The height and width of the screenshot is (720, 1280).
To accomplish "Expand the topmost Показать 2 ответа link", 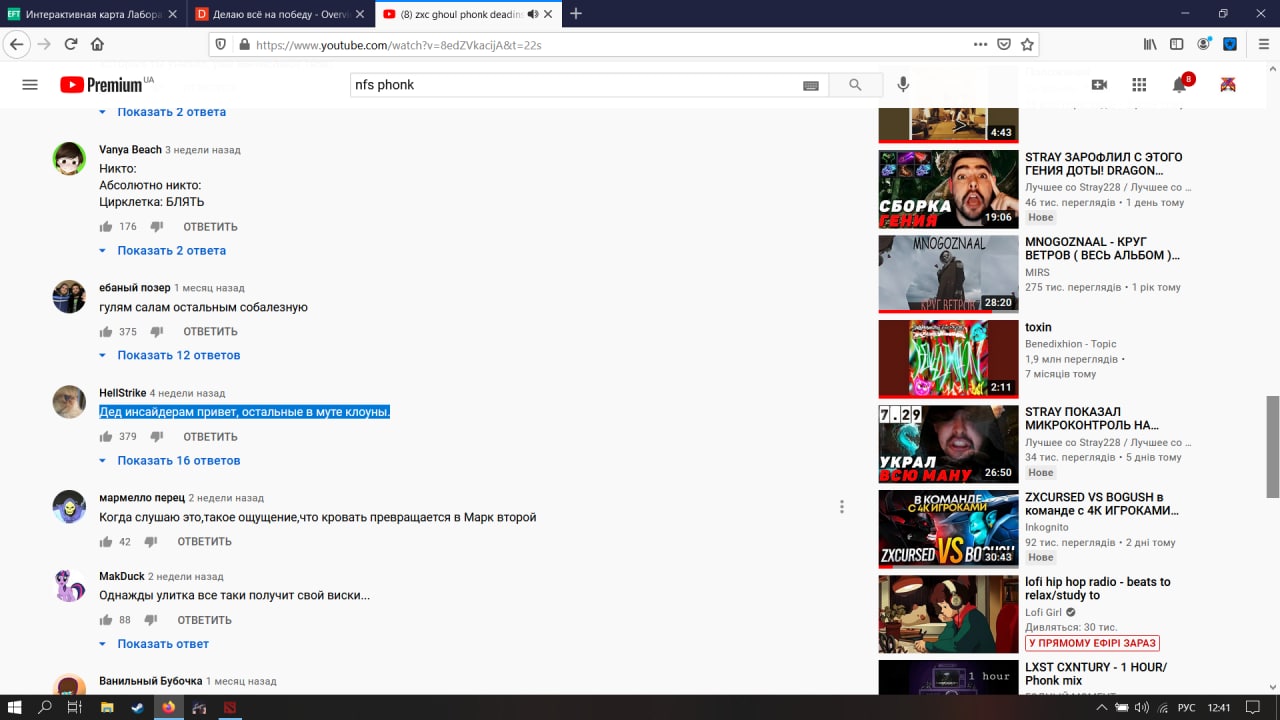I will click(163, 111).
